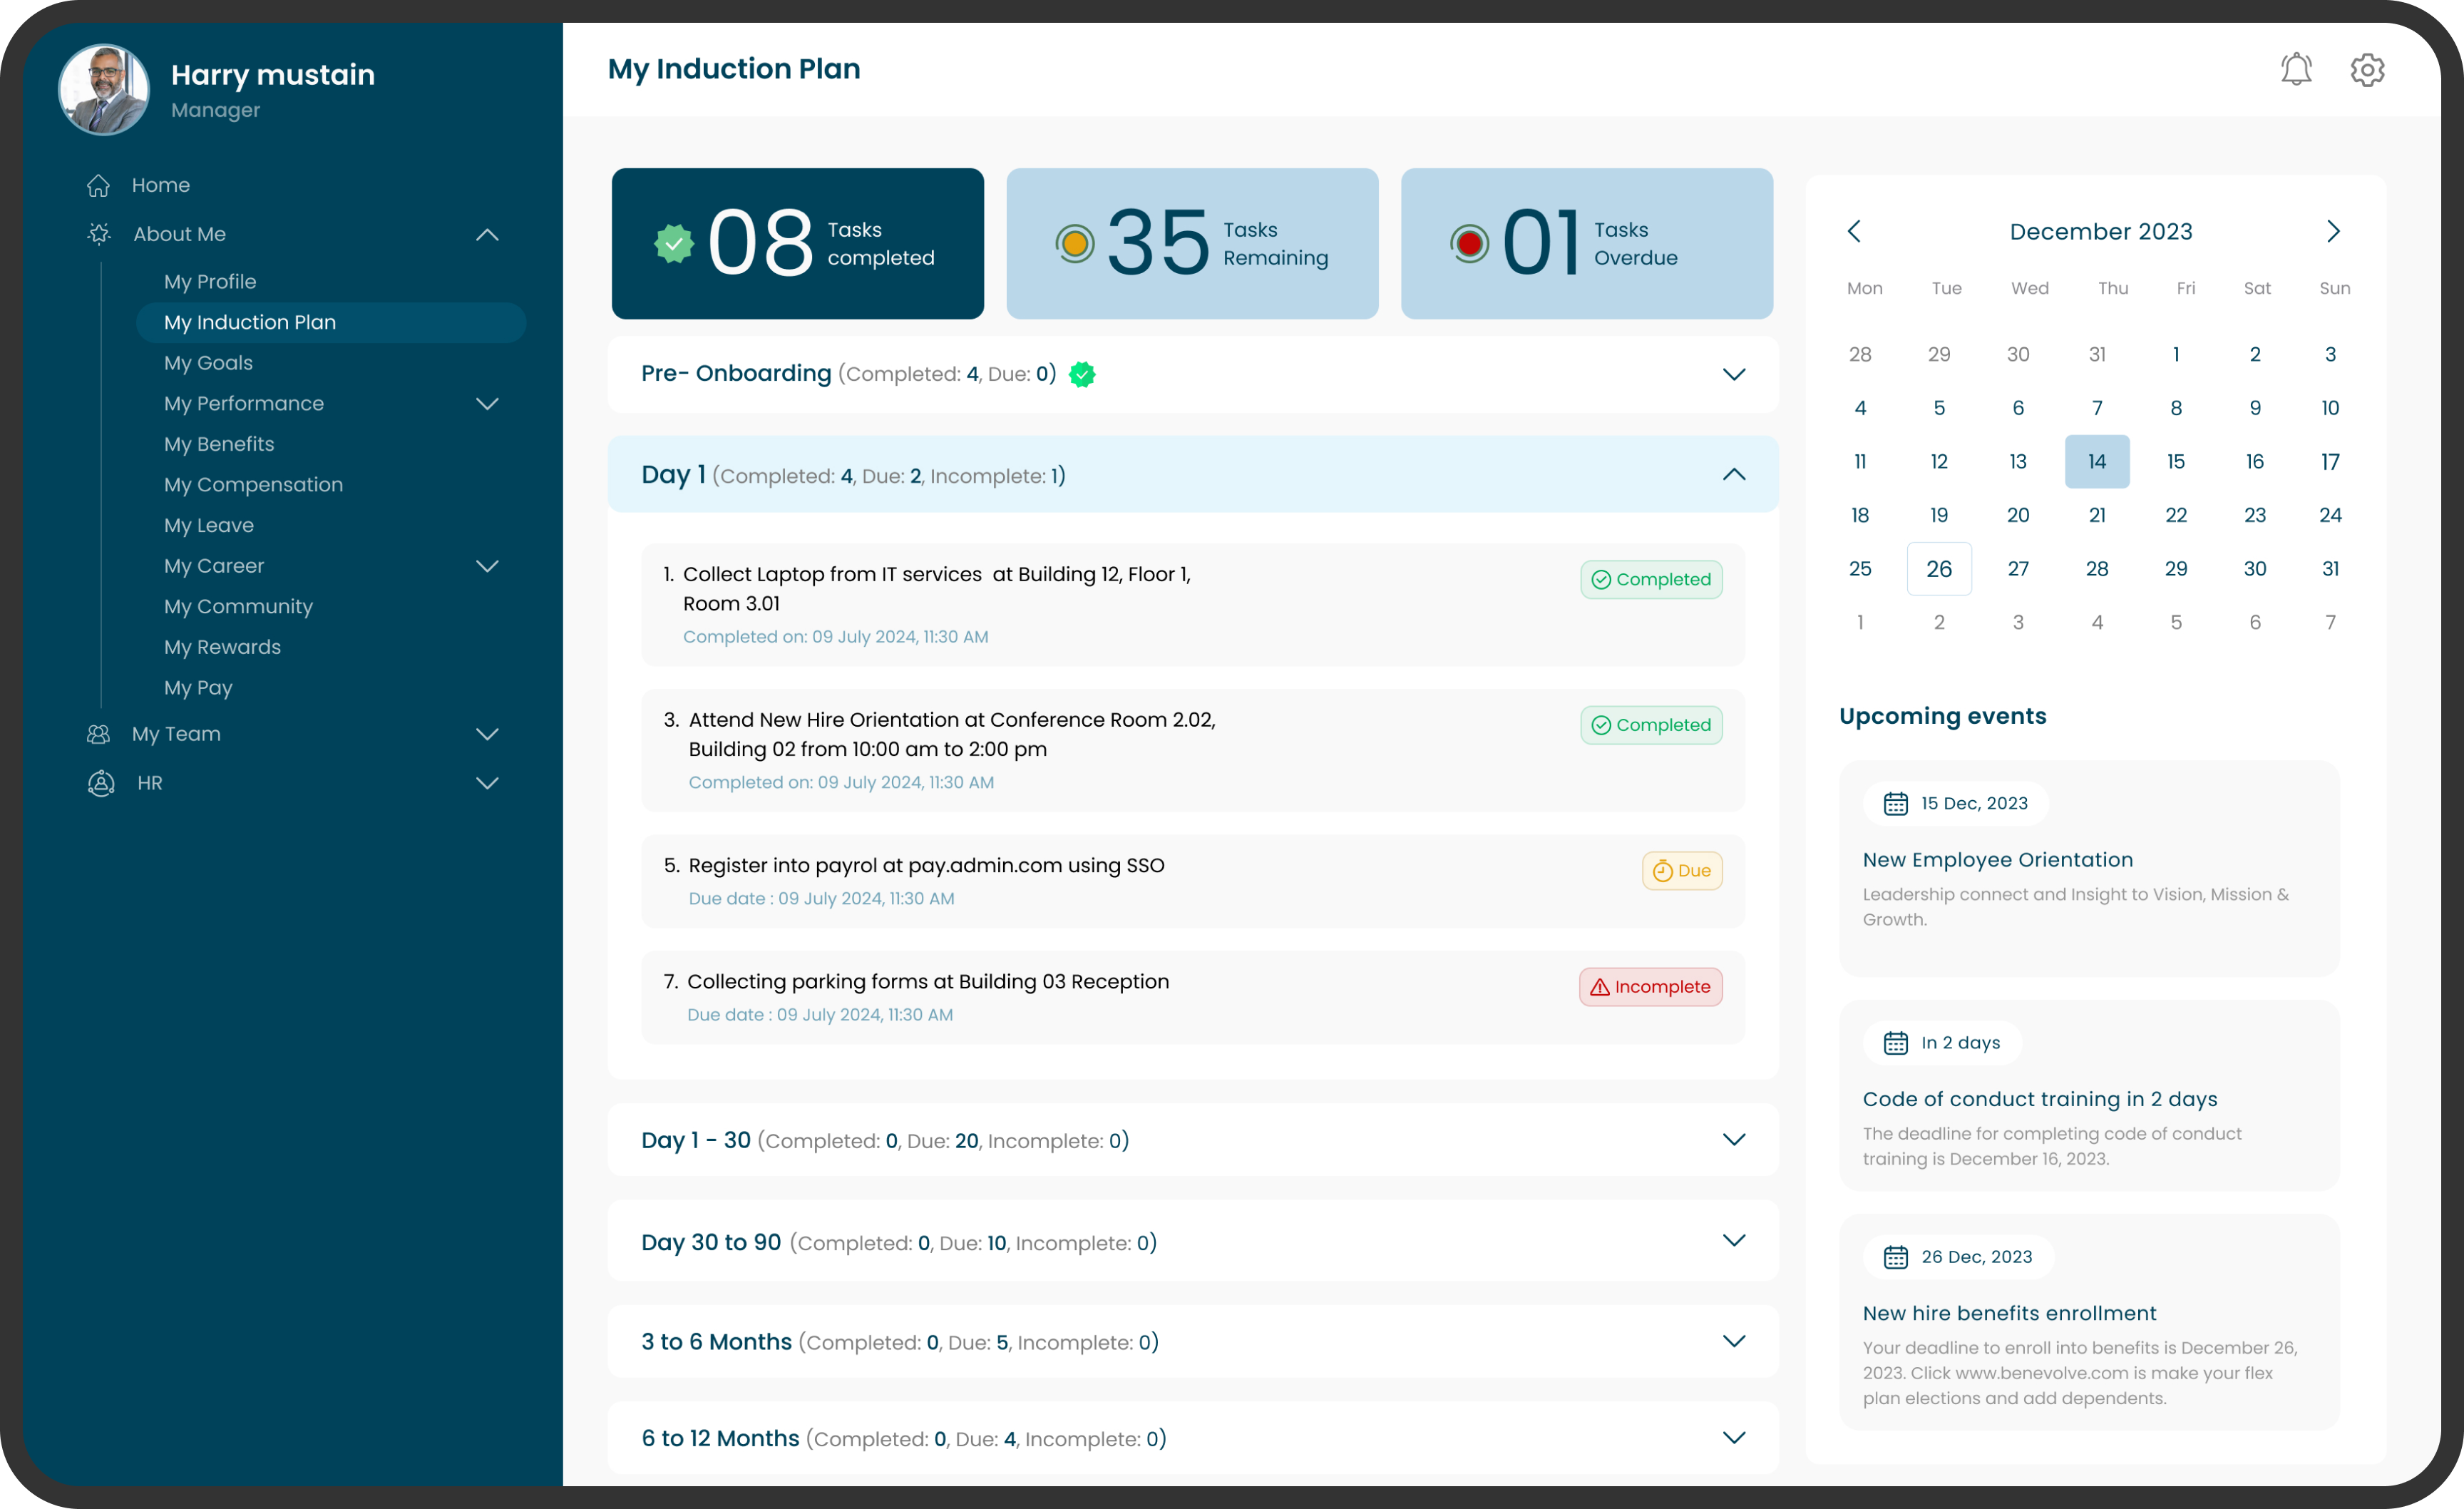Expand the Day 1 - 30 section
Viewport: 2464px width, 1509px height.
(1734, 1140)
